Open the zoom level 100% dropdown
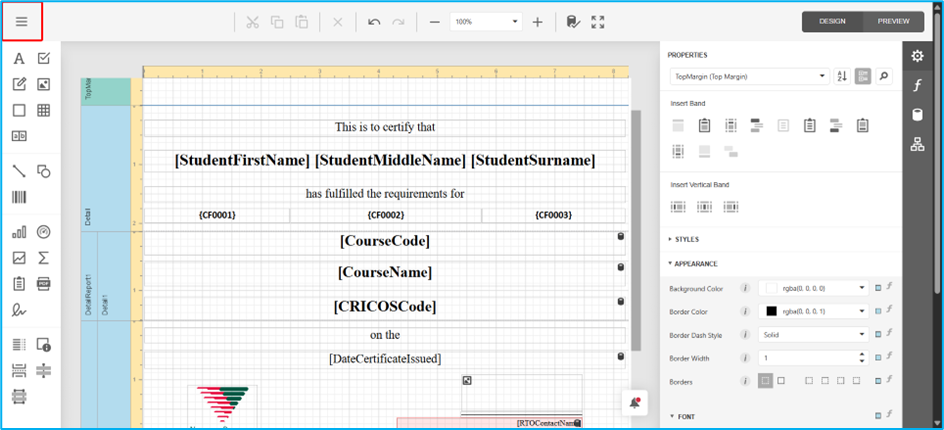Screen dimensions: 944x430 click(515, 22)
